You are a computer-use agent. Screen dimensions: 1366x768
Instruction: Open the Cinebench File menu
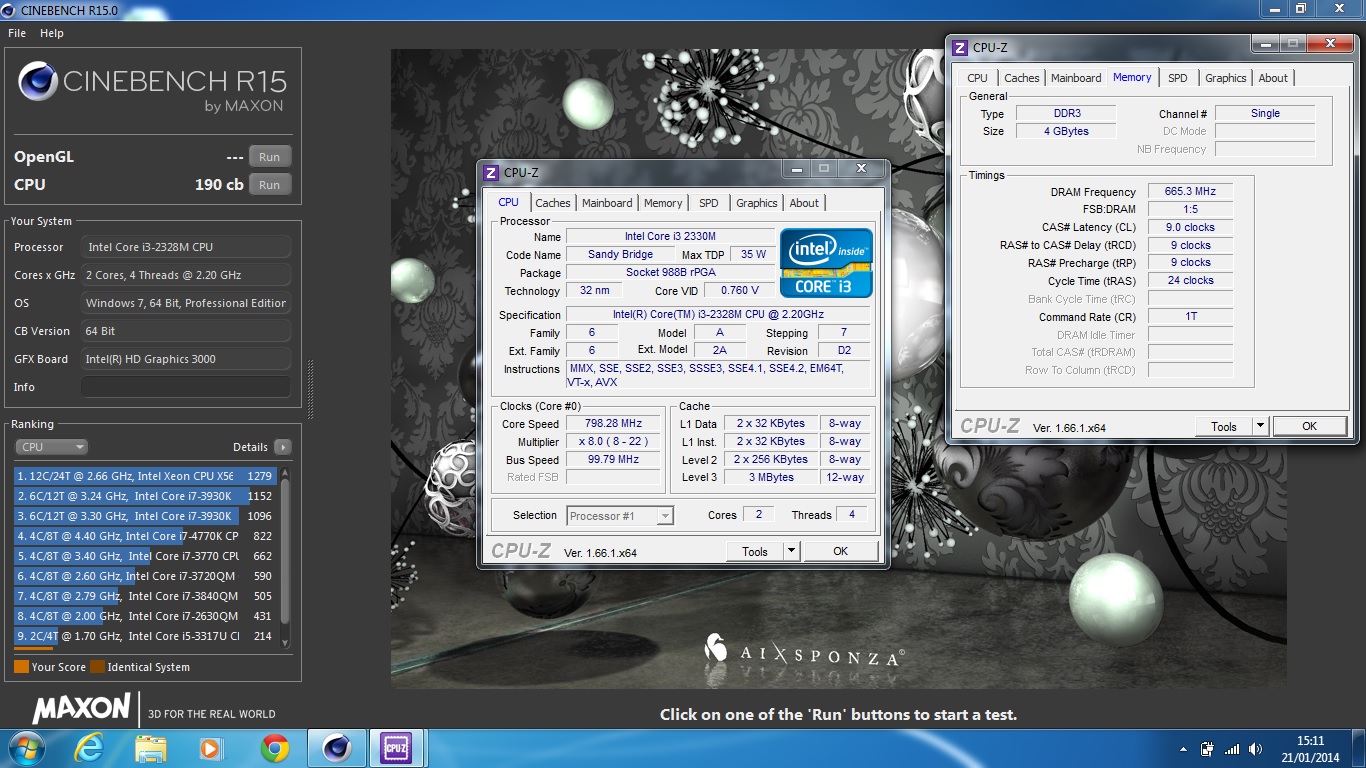click(17, 33)
